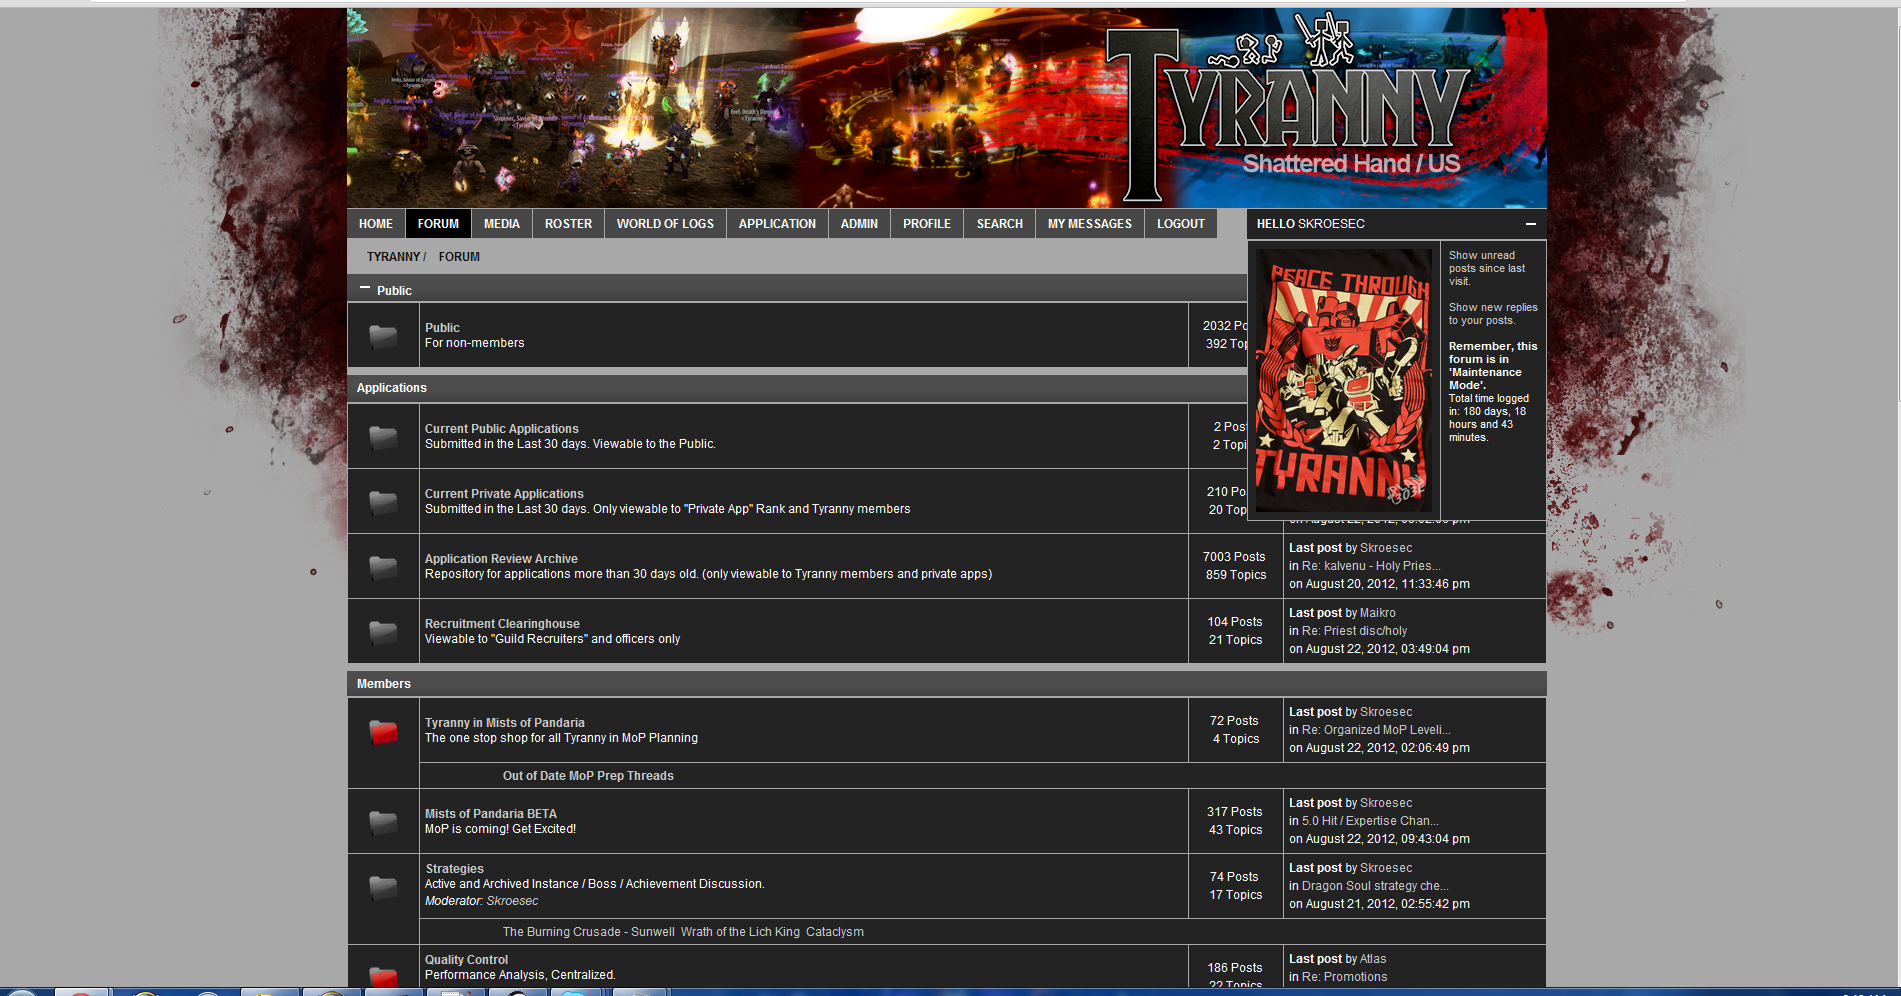Open the Current Public Applications board
The image size is (1901, 996).
(502, 429)
